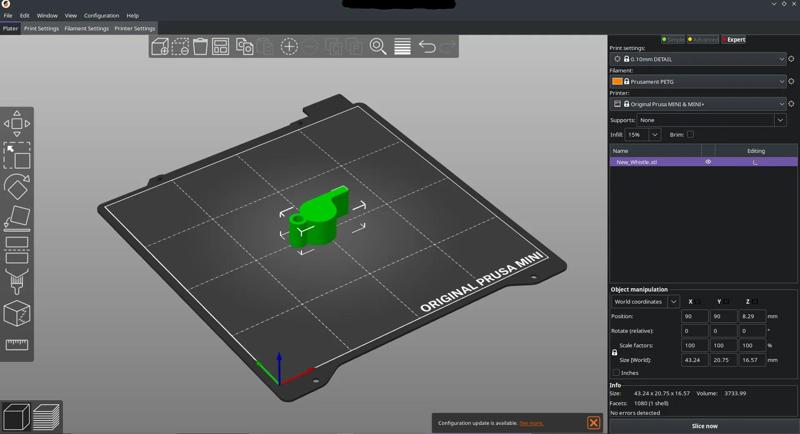The width and height of the screenshot is (800, 434).
Task: Select the Place on face tool
Action: coord(17,219)
